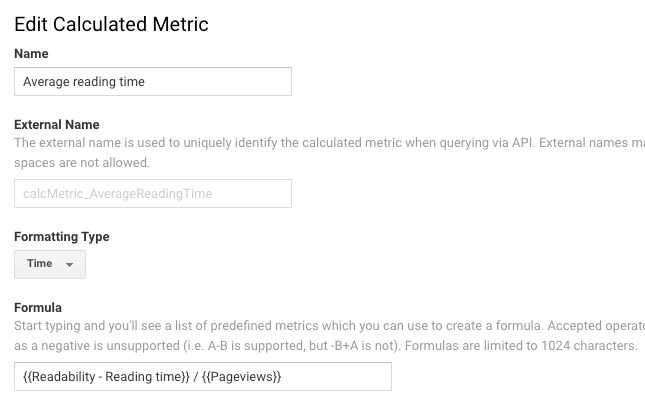Click the Name input field
Viewport: 645px width, 409px height.
(x=153, y=81)
